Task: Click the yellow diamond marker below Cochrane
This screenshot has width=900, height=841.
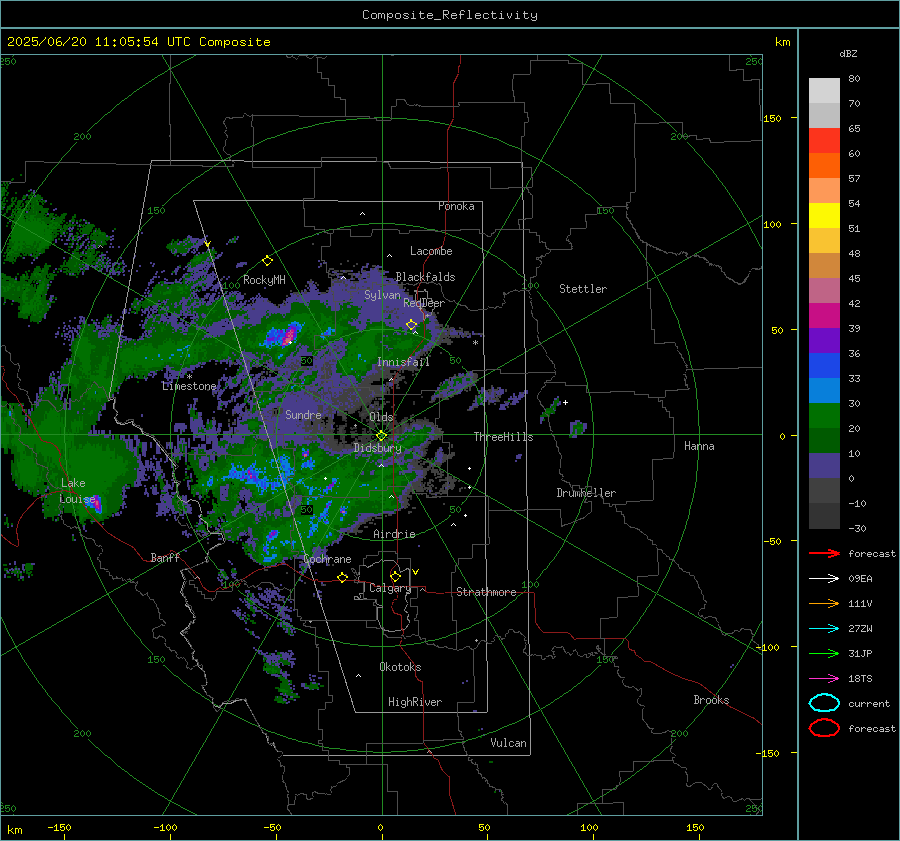Action: [342, 577]
